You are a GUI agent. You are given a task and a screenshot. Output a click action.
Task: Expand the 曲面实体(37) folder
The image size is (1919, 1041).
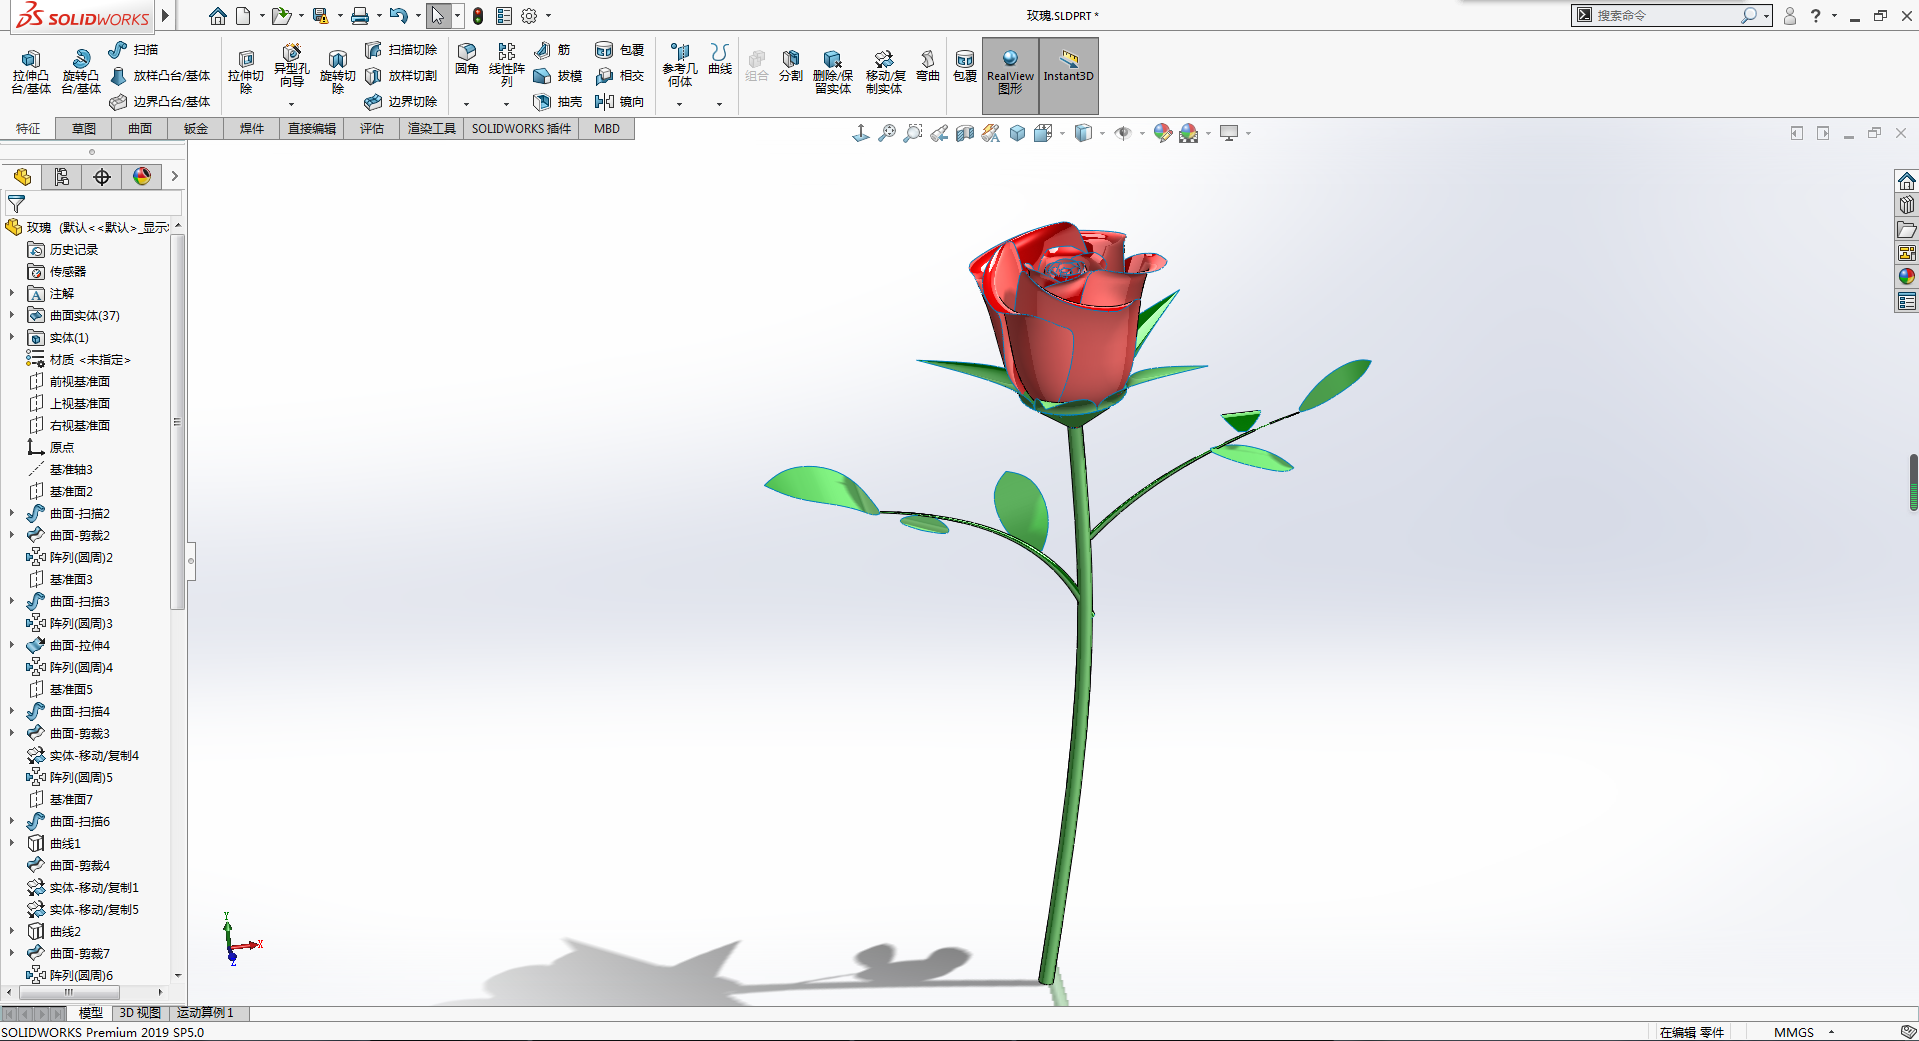12,316
